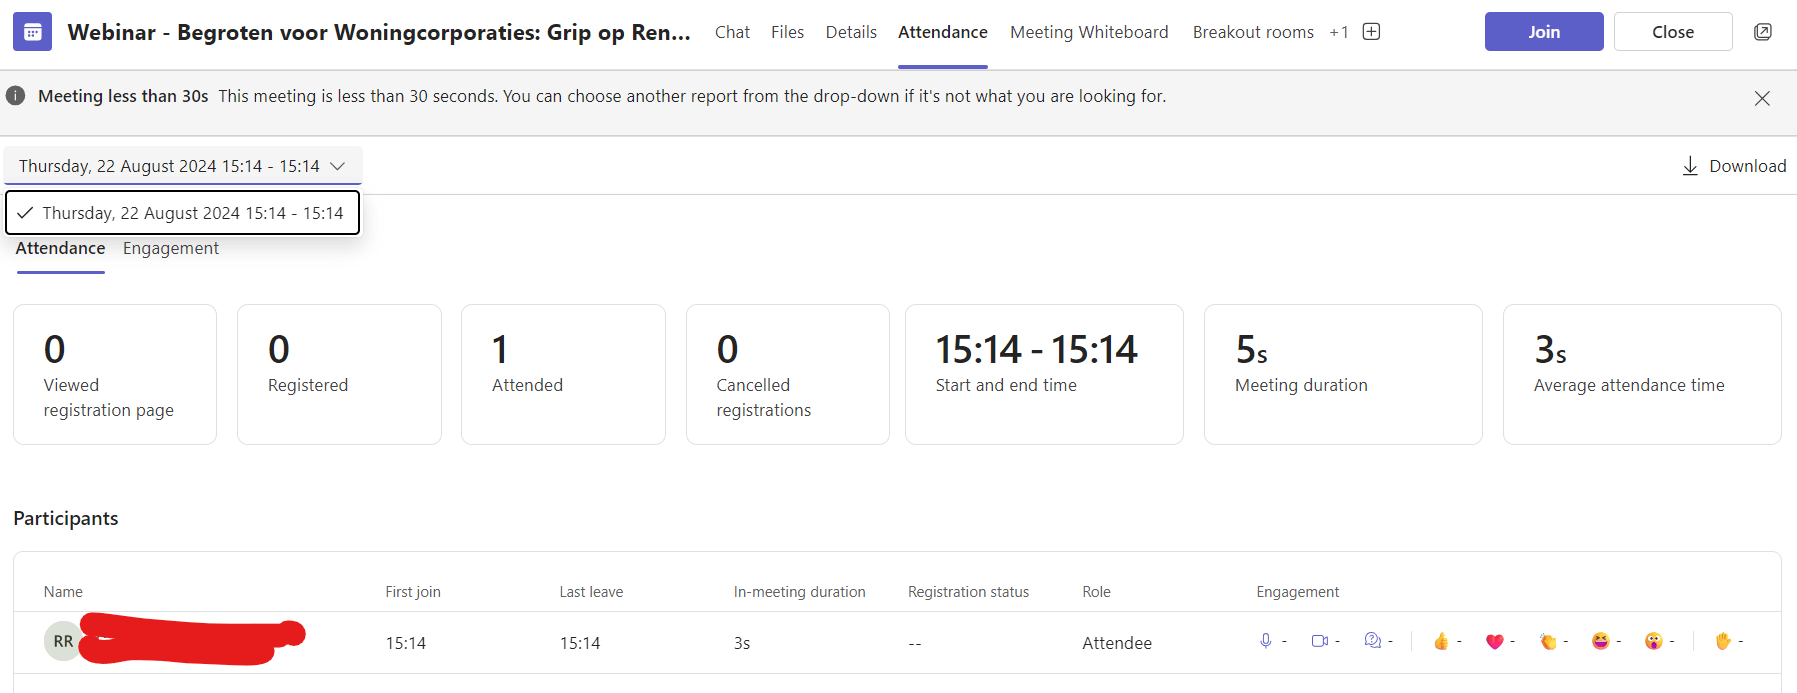Click the Last leave column header
1797x693 pixels.
coord(591,592)
